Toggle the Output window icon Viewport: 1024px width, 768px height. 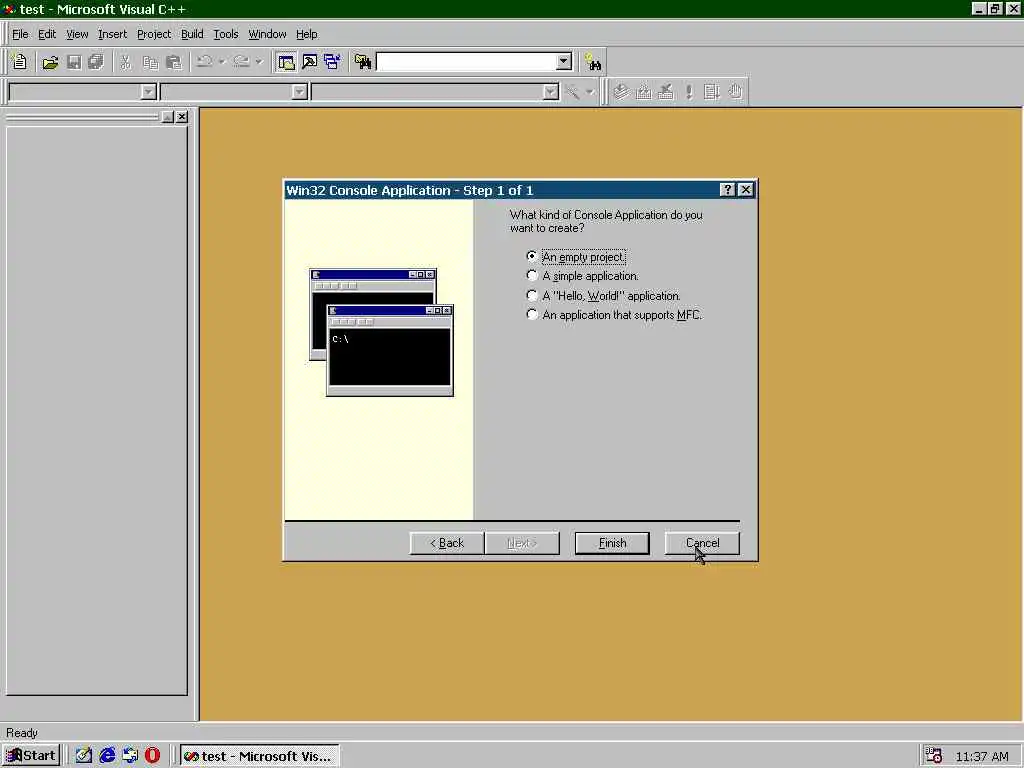click(310, 62)
